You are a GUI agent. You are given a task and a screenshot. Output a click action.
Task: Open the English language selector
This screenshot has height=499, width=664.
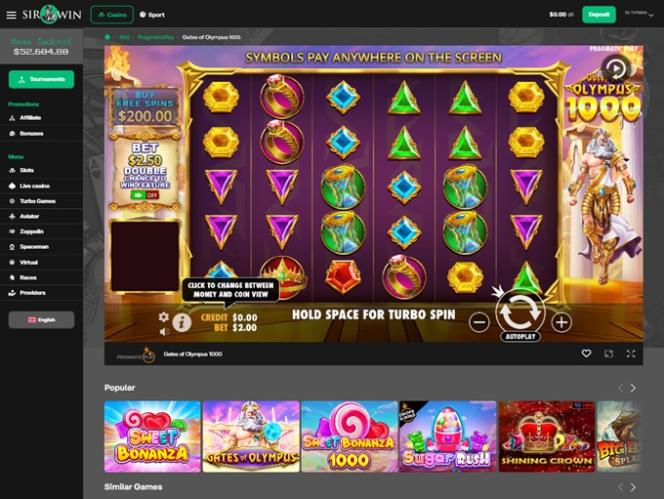(42, 320)
